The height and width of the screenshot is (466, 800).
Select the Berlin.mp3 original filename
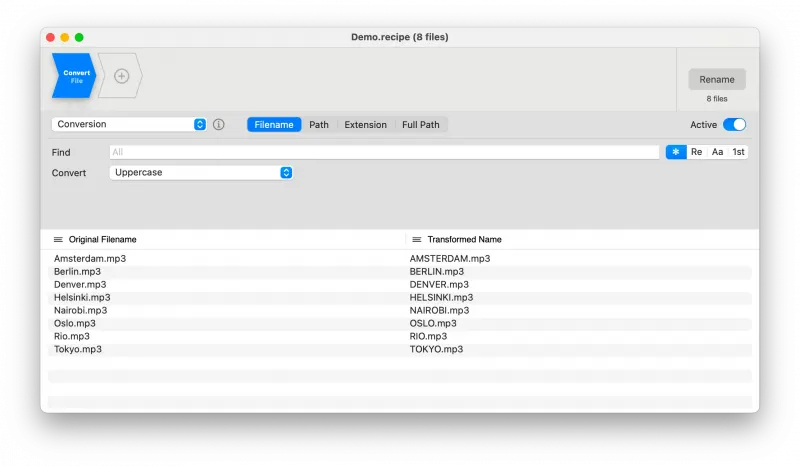pyautogui.click(x=78, y=272)
